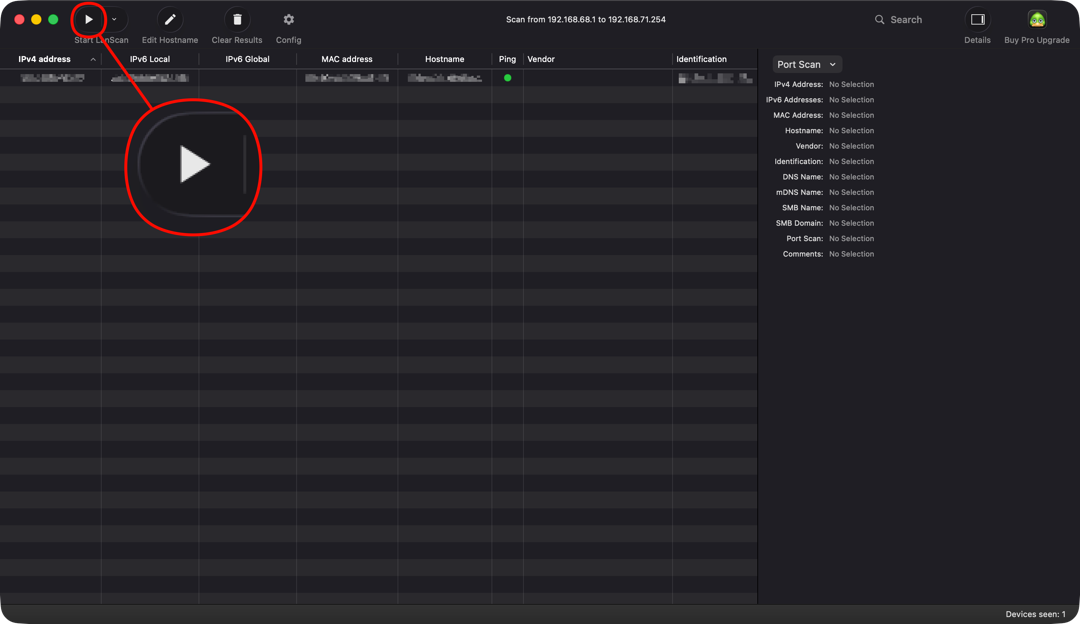Click the Start LanScan label
The image size is (1080, 624).
pyautogui.click(x=101, y=40)
